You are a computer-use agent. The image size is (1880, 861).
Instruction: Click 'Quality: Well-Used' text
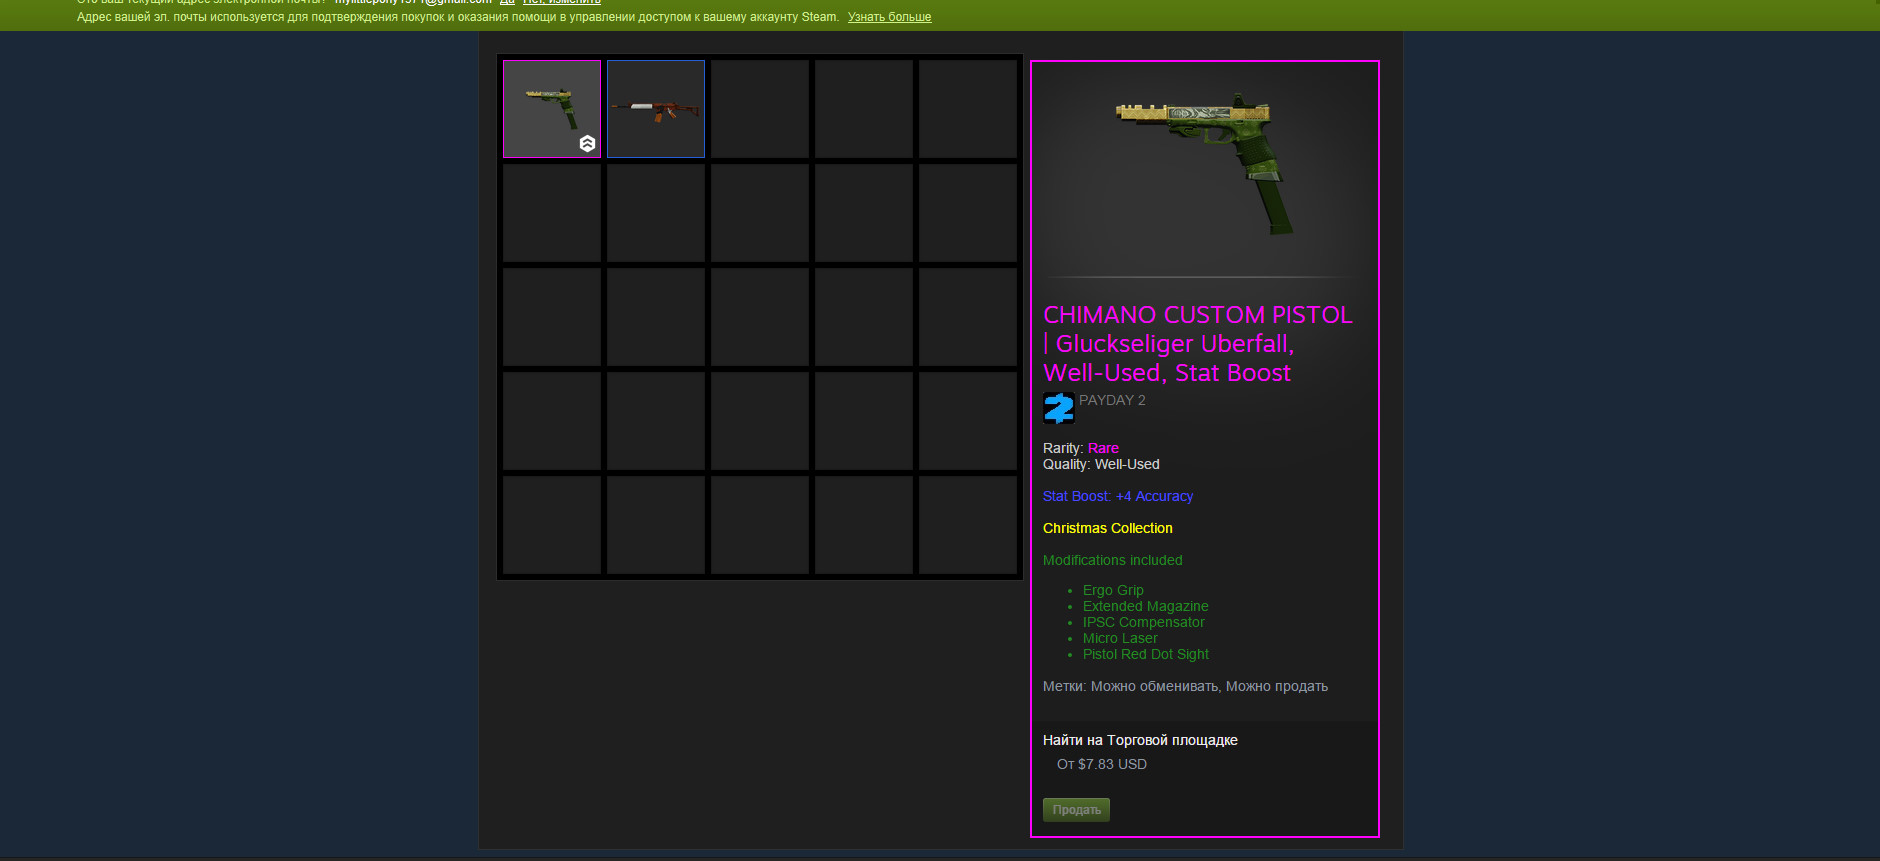coord(1101,464)
